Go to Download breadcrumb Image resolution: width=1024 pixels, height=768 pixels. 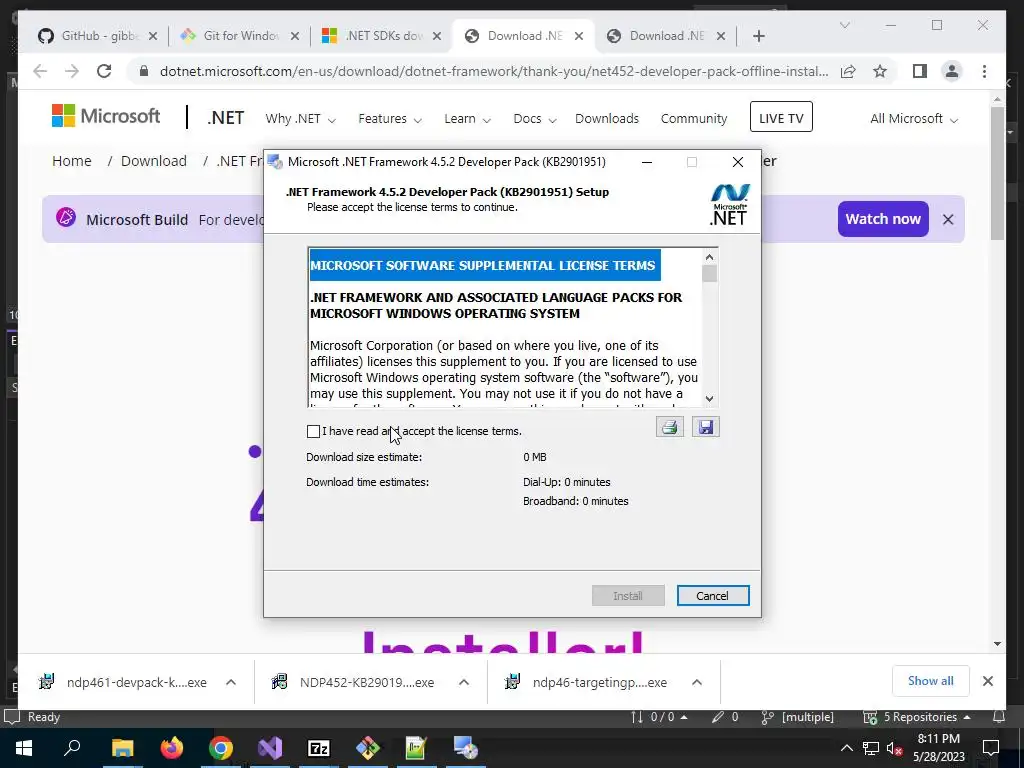(x=153, y=161)
